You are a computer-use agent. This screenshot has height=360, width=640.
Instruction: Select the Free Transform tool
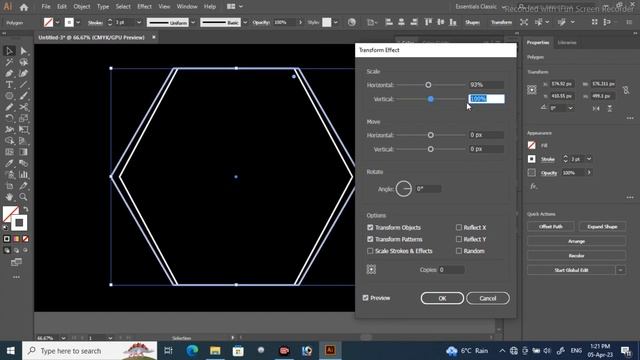[23, 130]
